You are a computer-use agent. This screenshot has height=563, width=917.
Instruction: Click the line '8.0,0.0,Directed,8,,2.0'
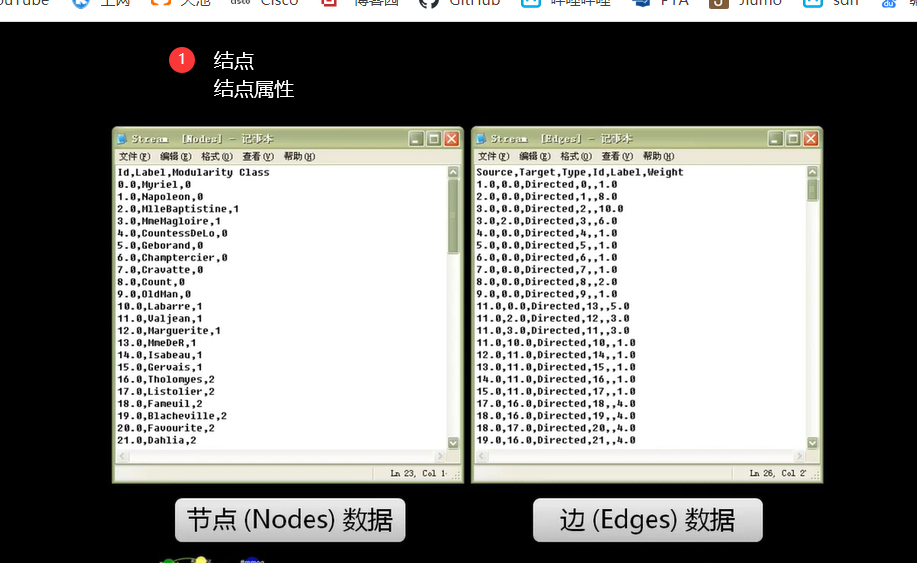(x=546, y=282)
